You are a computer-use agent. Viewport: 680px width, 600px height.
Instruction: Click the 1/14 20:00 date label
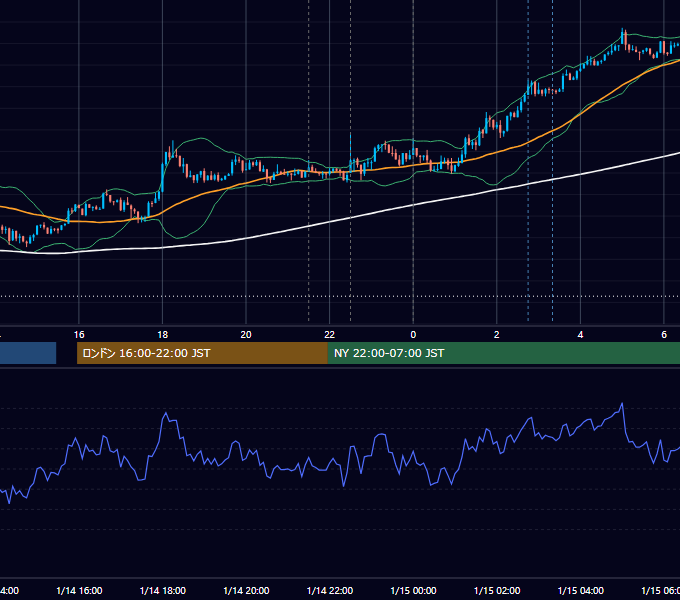[246, 591]
